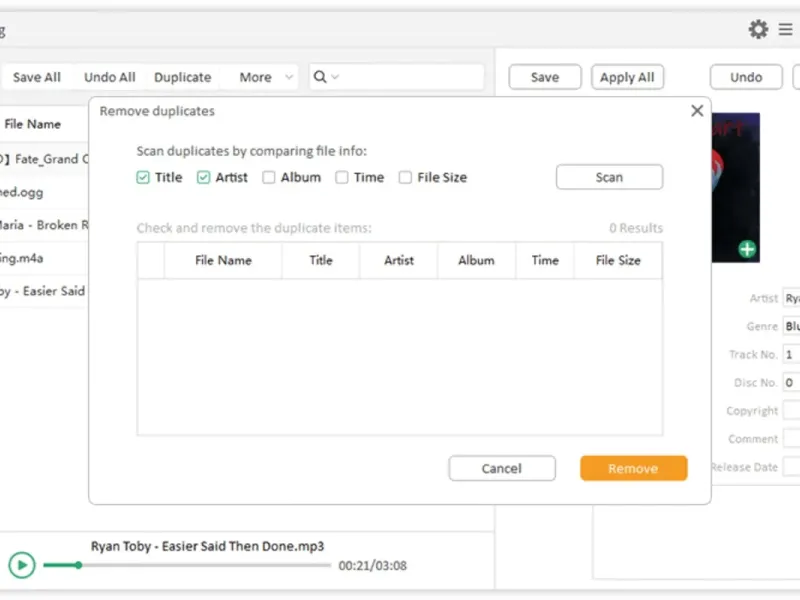
Task: Enable the Album comparison checkbox
Action: pos(269,178)
